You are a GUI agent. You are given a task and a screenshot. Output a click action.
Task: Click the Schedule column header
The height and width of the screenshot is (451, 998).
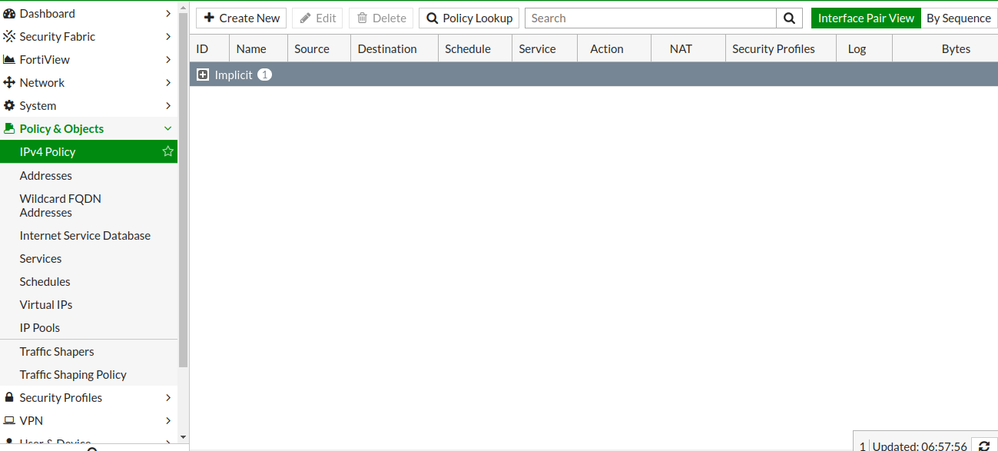coord(475,49)
